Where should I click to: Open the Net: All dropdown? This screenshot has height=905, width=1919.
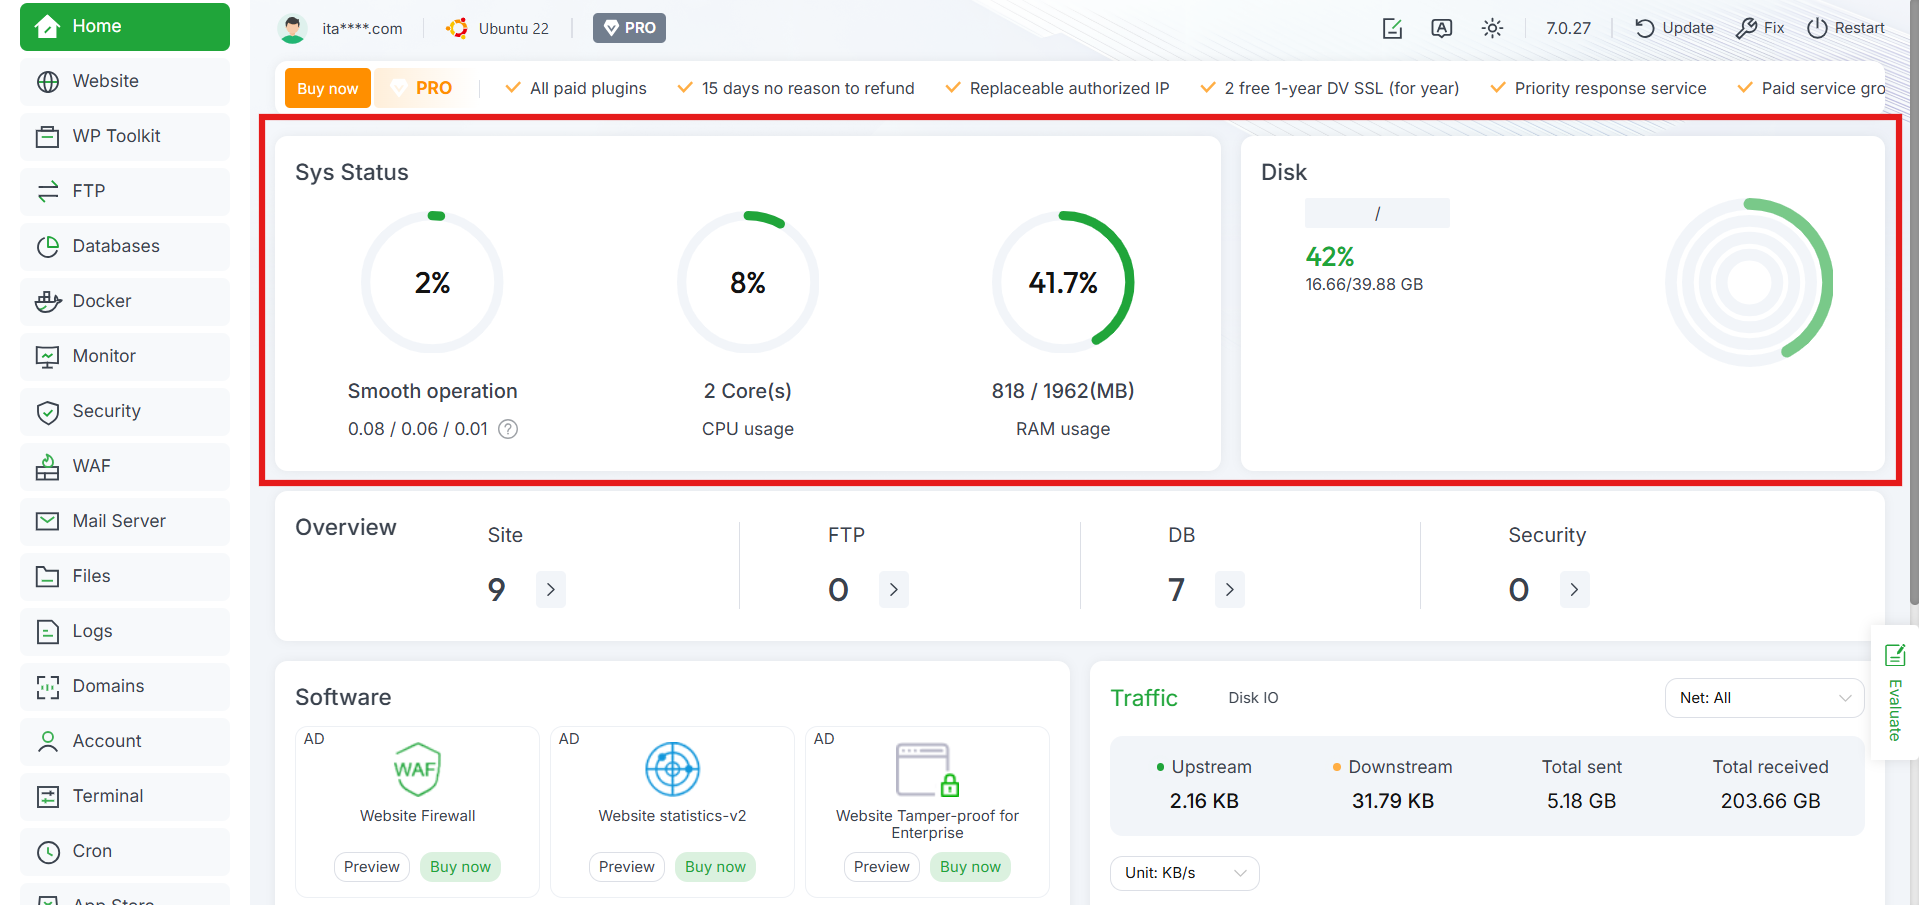[x=1764, y=698]
